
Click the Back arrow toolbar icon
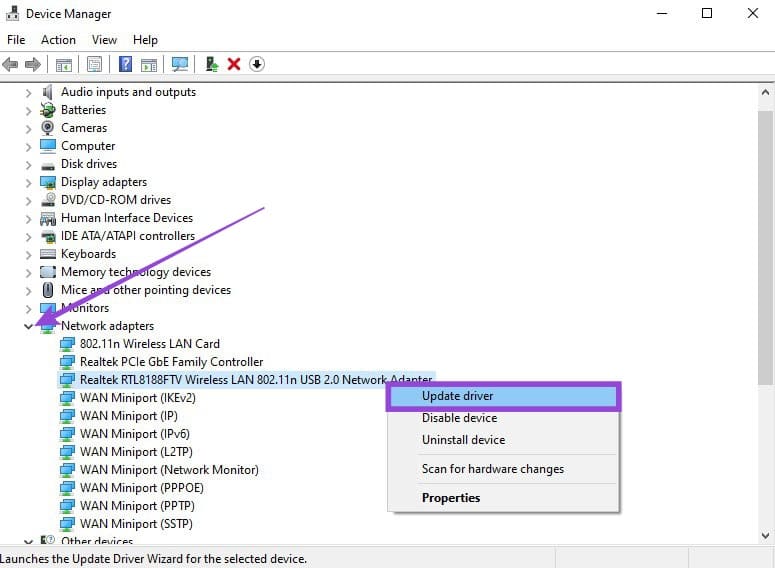(10, 64)
